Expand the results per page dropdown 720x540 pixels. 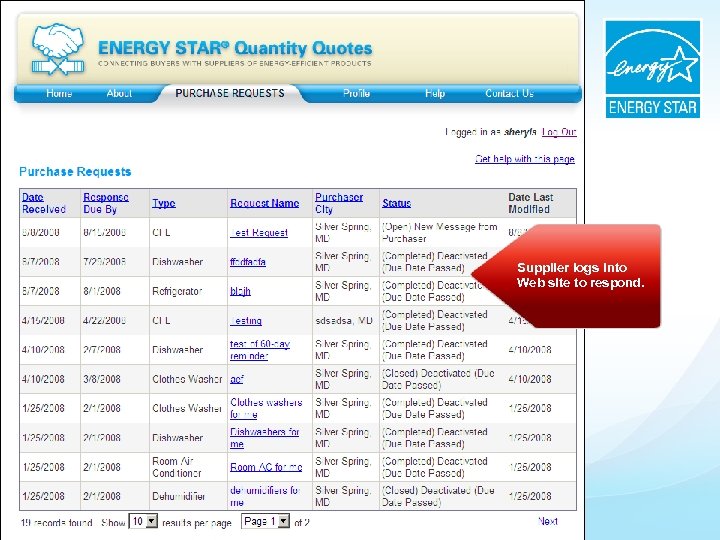(x=143, y=522)
